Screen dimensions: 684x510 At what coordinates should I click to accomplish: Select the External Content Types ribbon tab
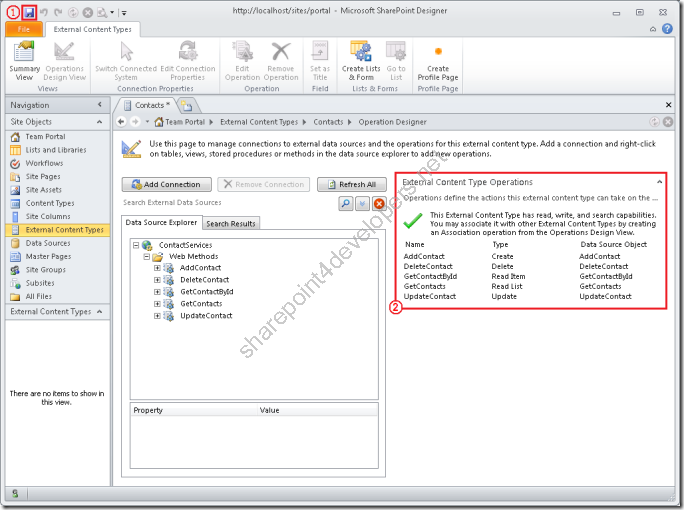pyautogui.click(x=92, y=29)
